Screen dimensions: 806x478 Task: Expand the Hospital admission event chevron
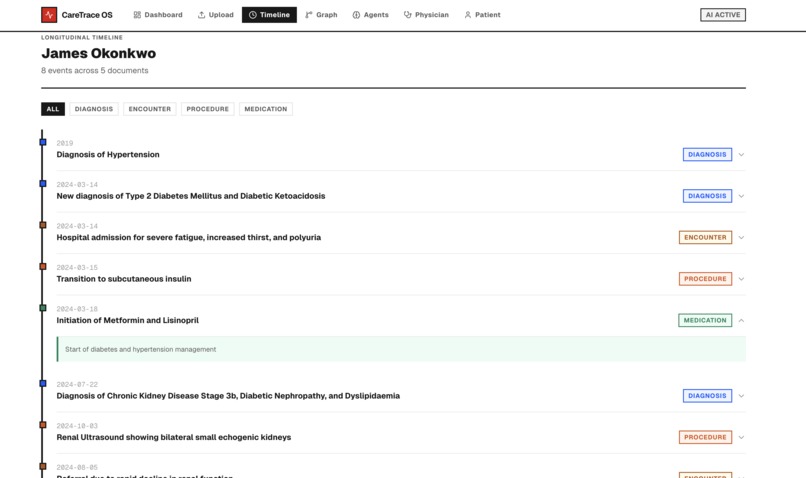[741, 237]
